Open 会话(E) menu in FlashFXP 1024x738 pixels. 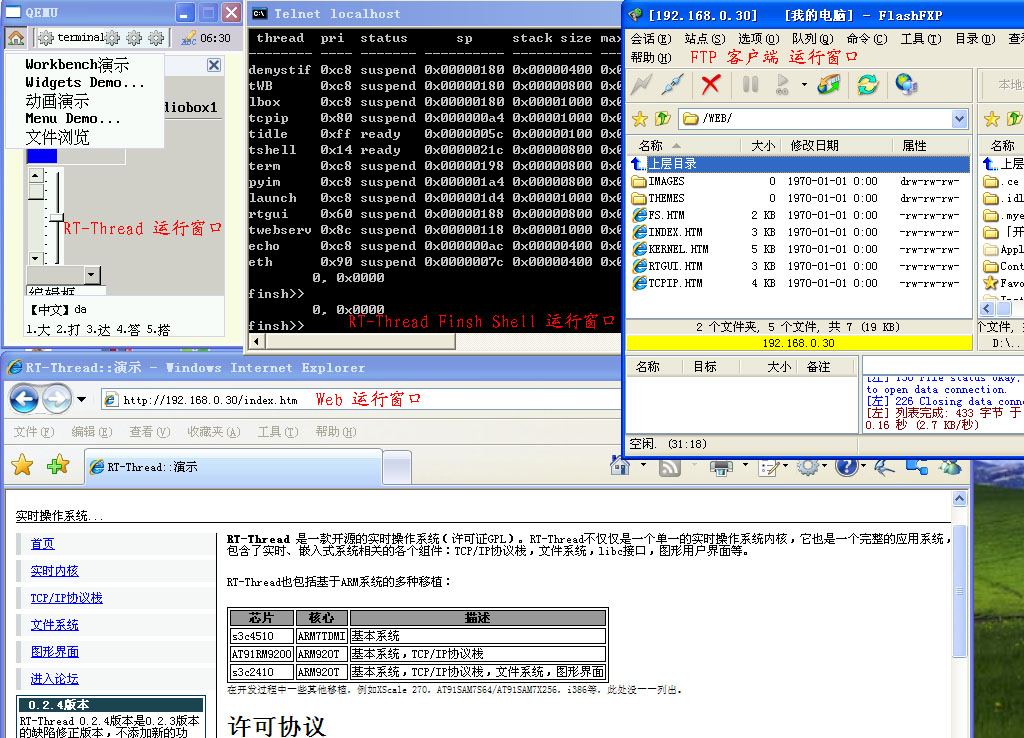pyautogui.click(x=650, y=39)
